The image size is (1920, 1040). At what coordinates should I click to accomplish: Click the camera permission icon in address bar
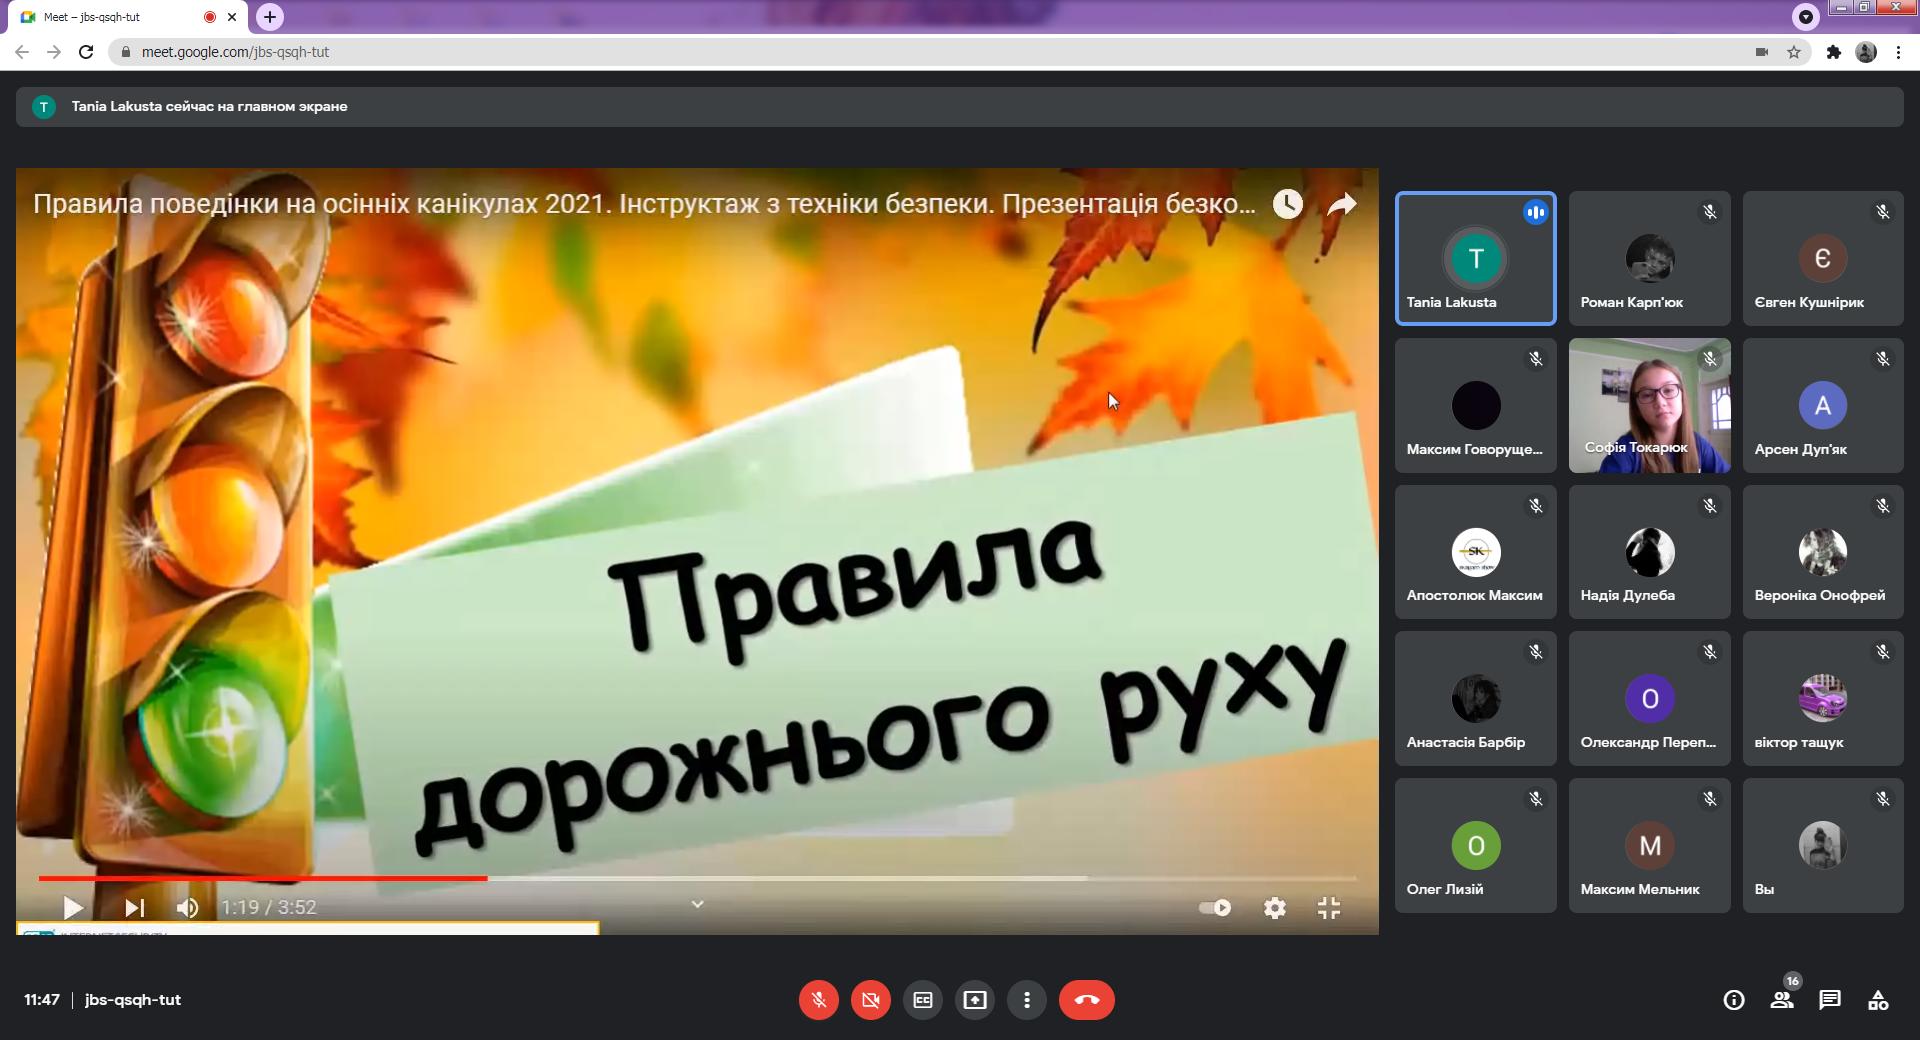1762,52
